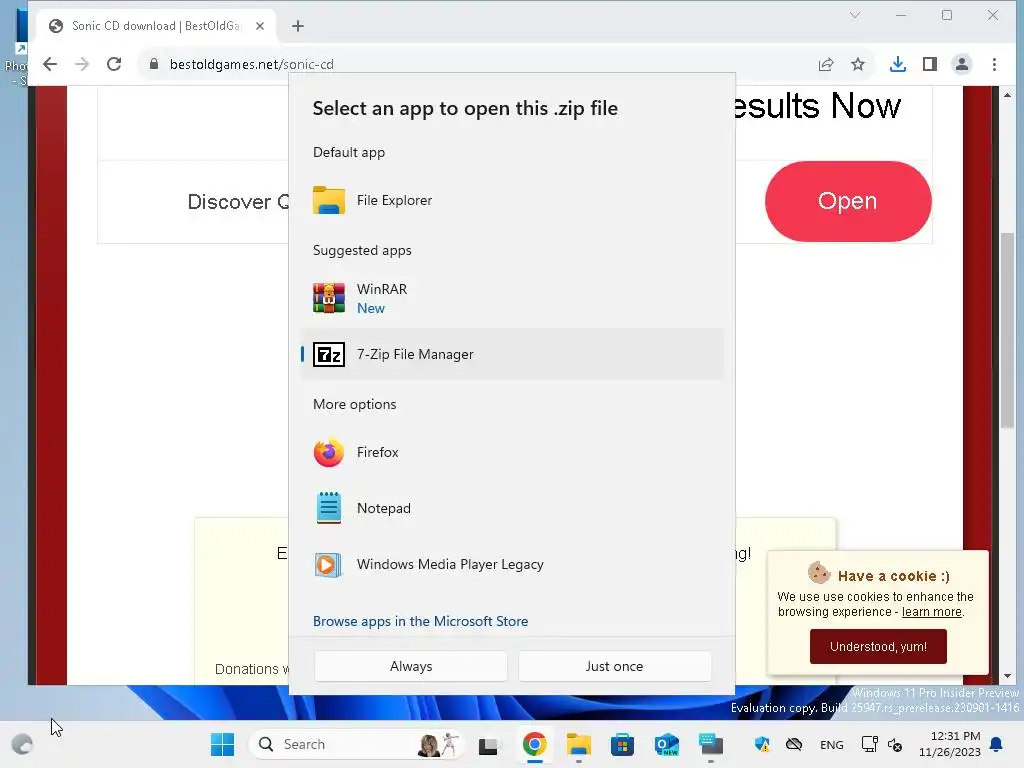The height and width of the screenshot is (768, 1024).
Task: Open File Explorer from taskbar
Action: click(x=579, y=744)
